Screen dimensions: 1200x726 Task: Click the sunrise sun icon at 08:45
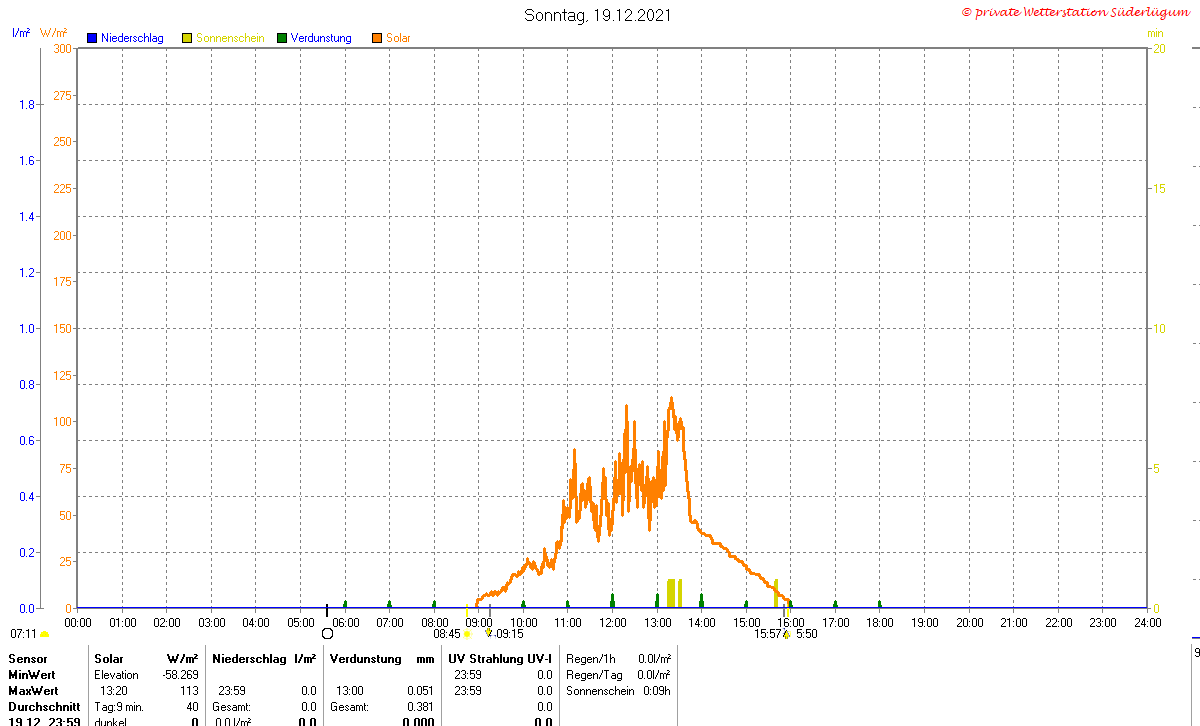click(x=467, y=634)
